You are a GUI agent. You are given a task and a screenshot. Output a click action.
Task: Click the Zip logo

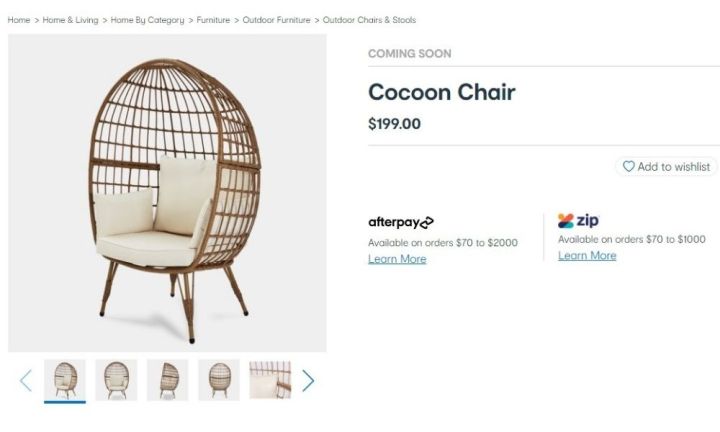[579, 221]
